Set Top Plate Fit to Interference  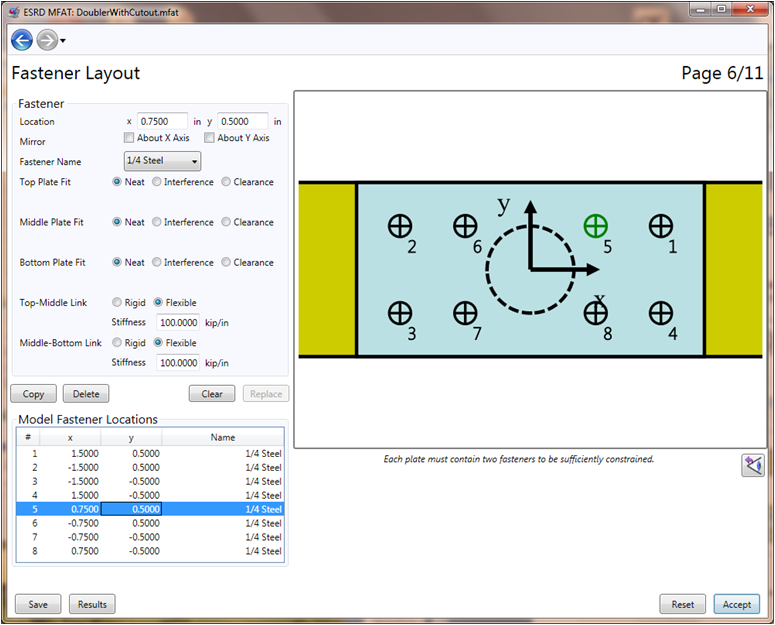pos(158,182)
